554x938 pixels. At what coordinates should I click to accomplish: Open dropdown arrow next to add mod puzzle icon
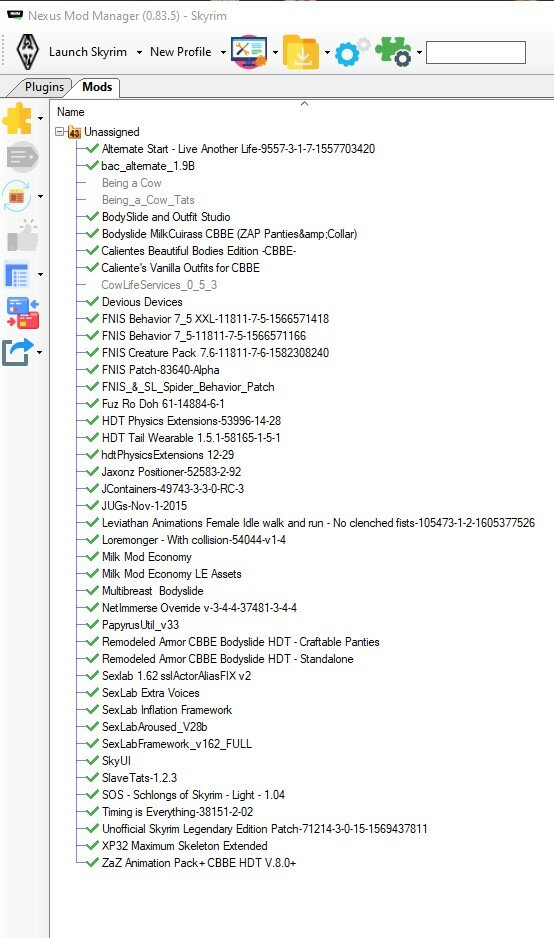click(x=40, y=118)
